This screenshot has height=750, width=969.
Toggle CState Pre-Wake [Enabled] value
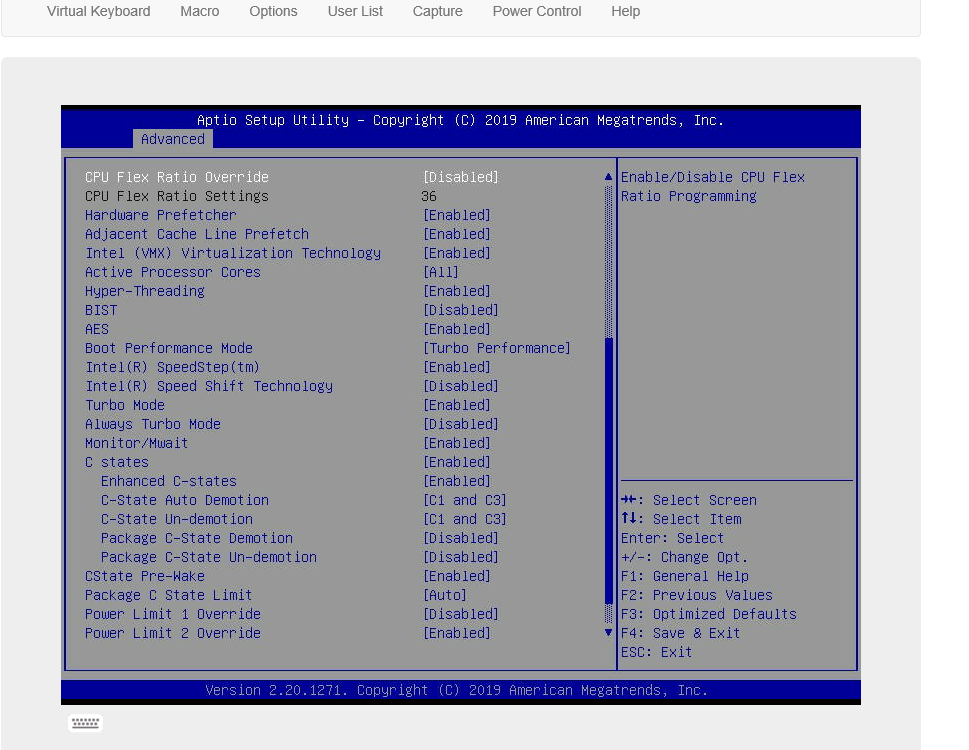457,576
